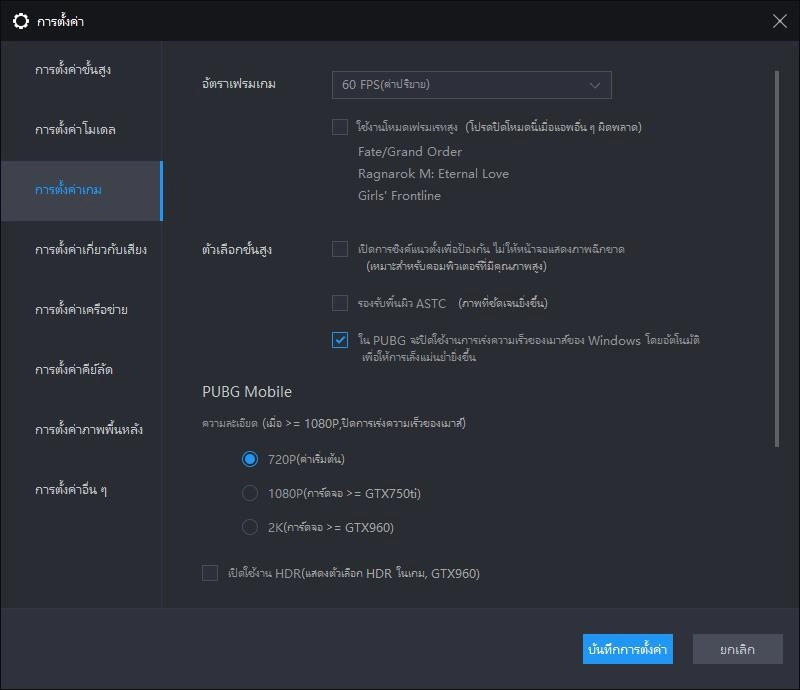Select 2K resolution radio button
The height and width of the screenshot is (690, 800).
tap(250, 527)
